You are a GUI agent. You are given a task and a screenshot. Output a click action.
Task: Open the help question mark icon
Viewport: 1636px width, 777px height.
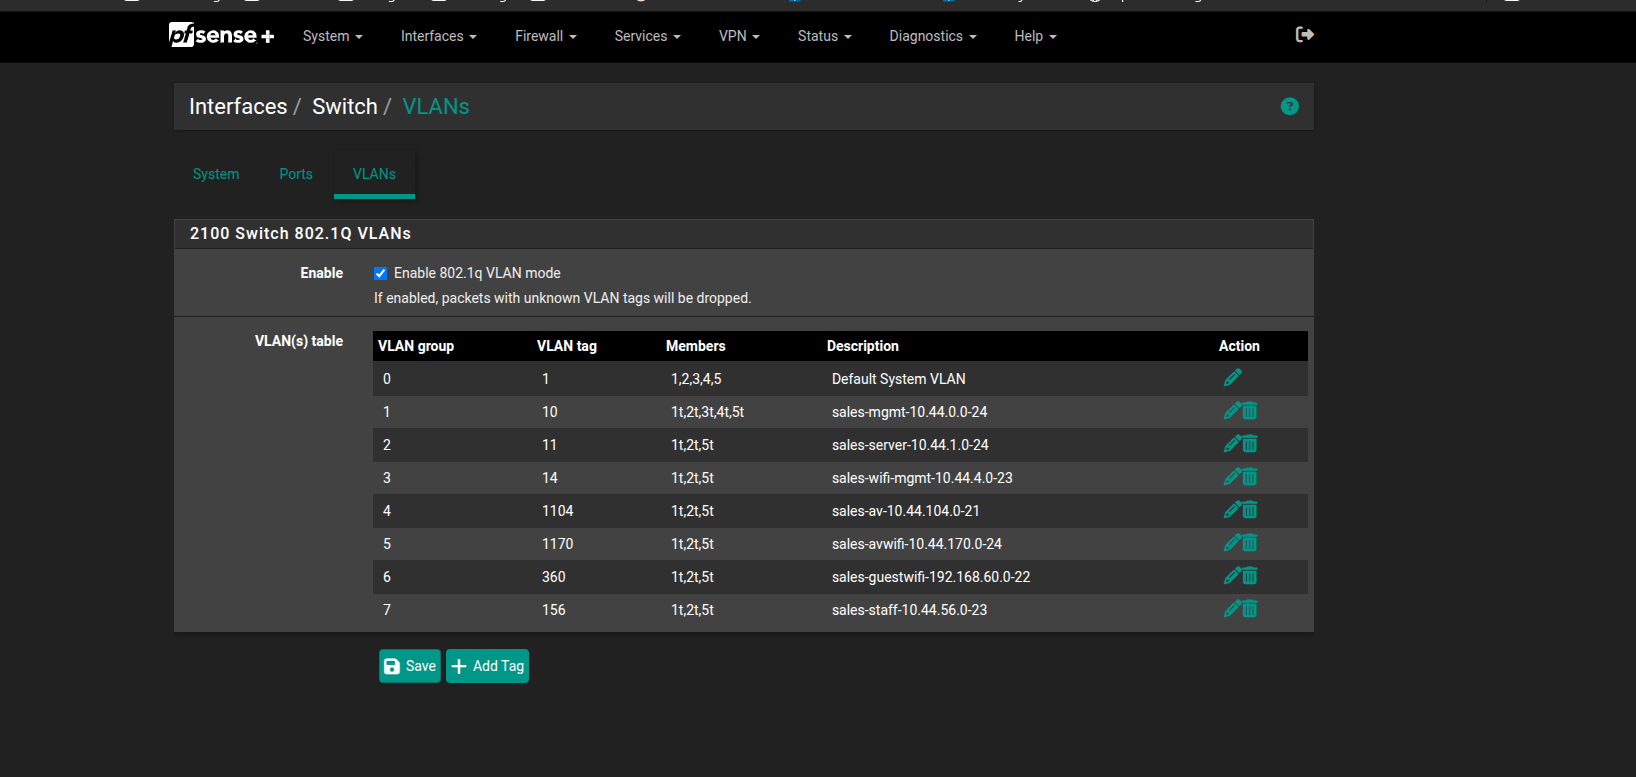(1289, 107)
